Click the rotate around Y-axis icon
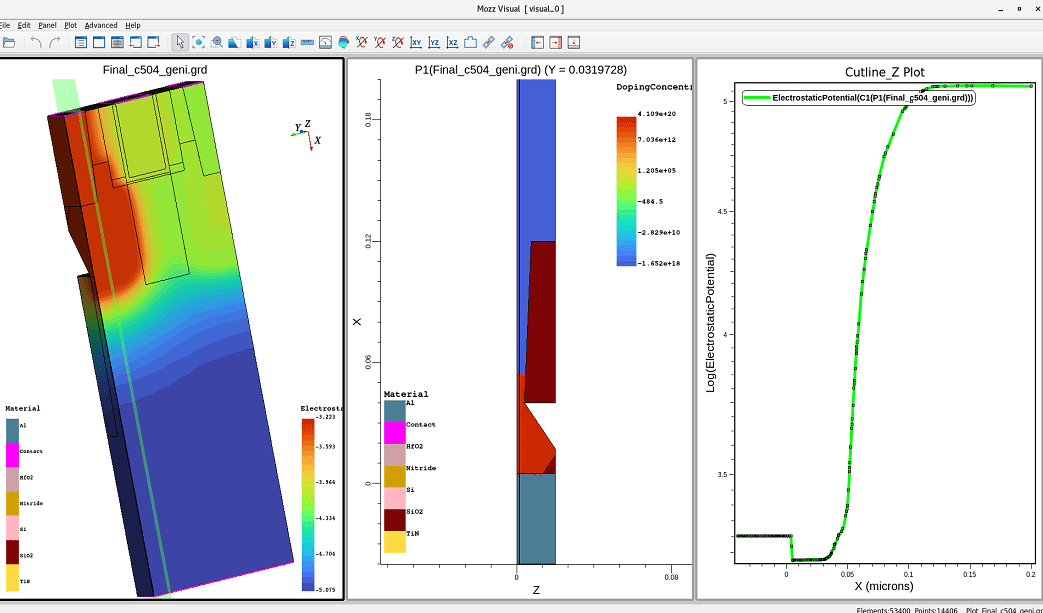The image size is (1043, 613). click(x=380, y=43)
